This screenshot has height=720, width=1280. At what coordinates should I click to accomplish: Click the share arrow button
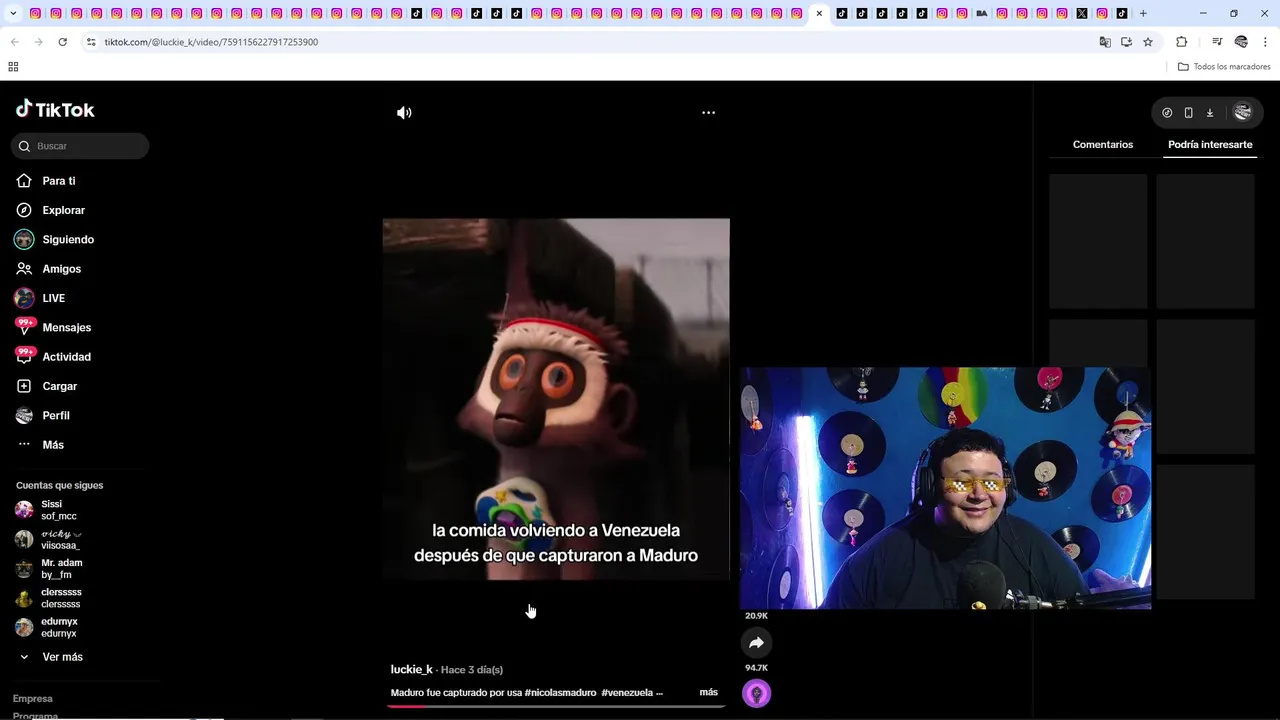coord(756,643)
